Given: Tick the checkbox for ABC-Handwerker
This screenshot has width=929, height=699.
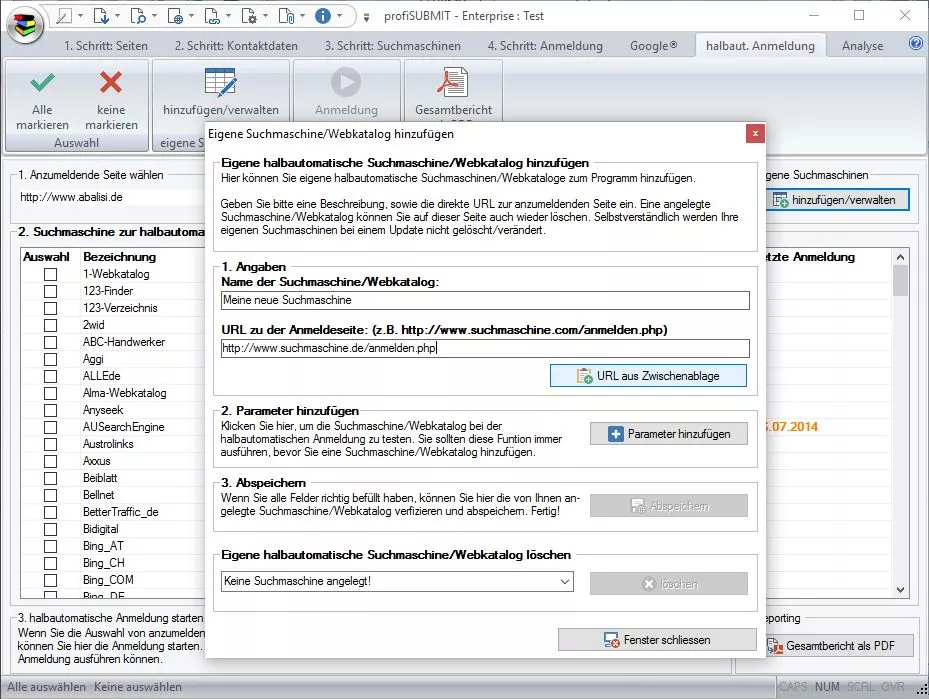Looking at the screenshot, I should pyautogui.click(x=50, y=342).
